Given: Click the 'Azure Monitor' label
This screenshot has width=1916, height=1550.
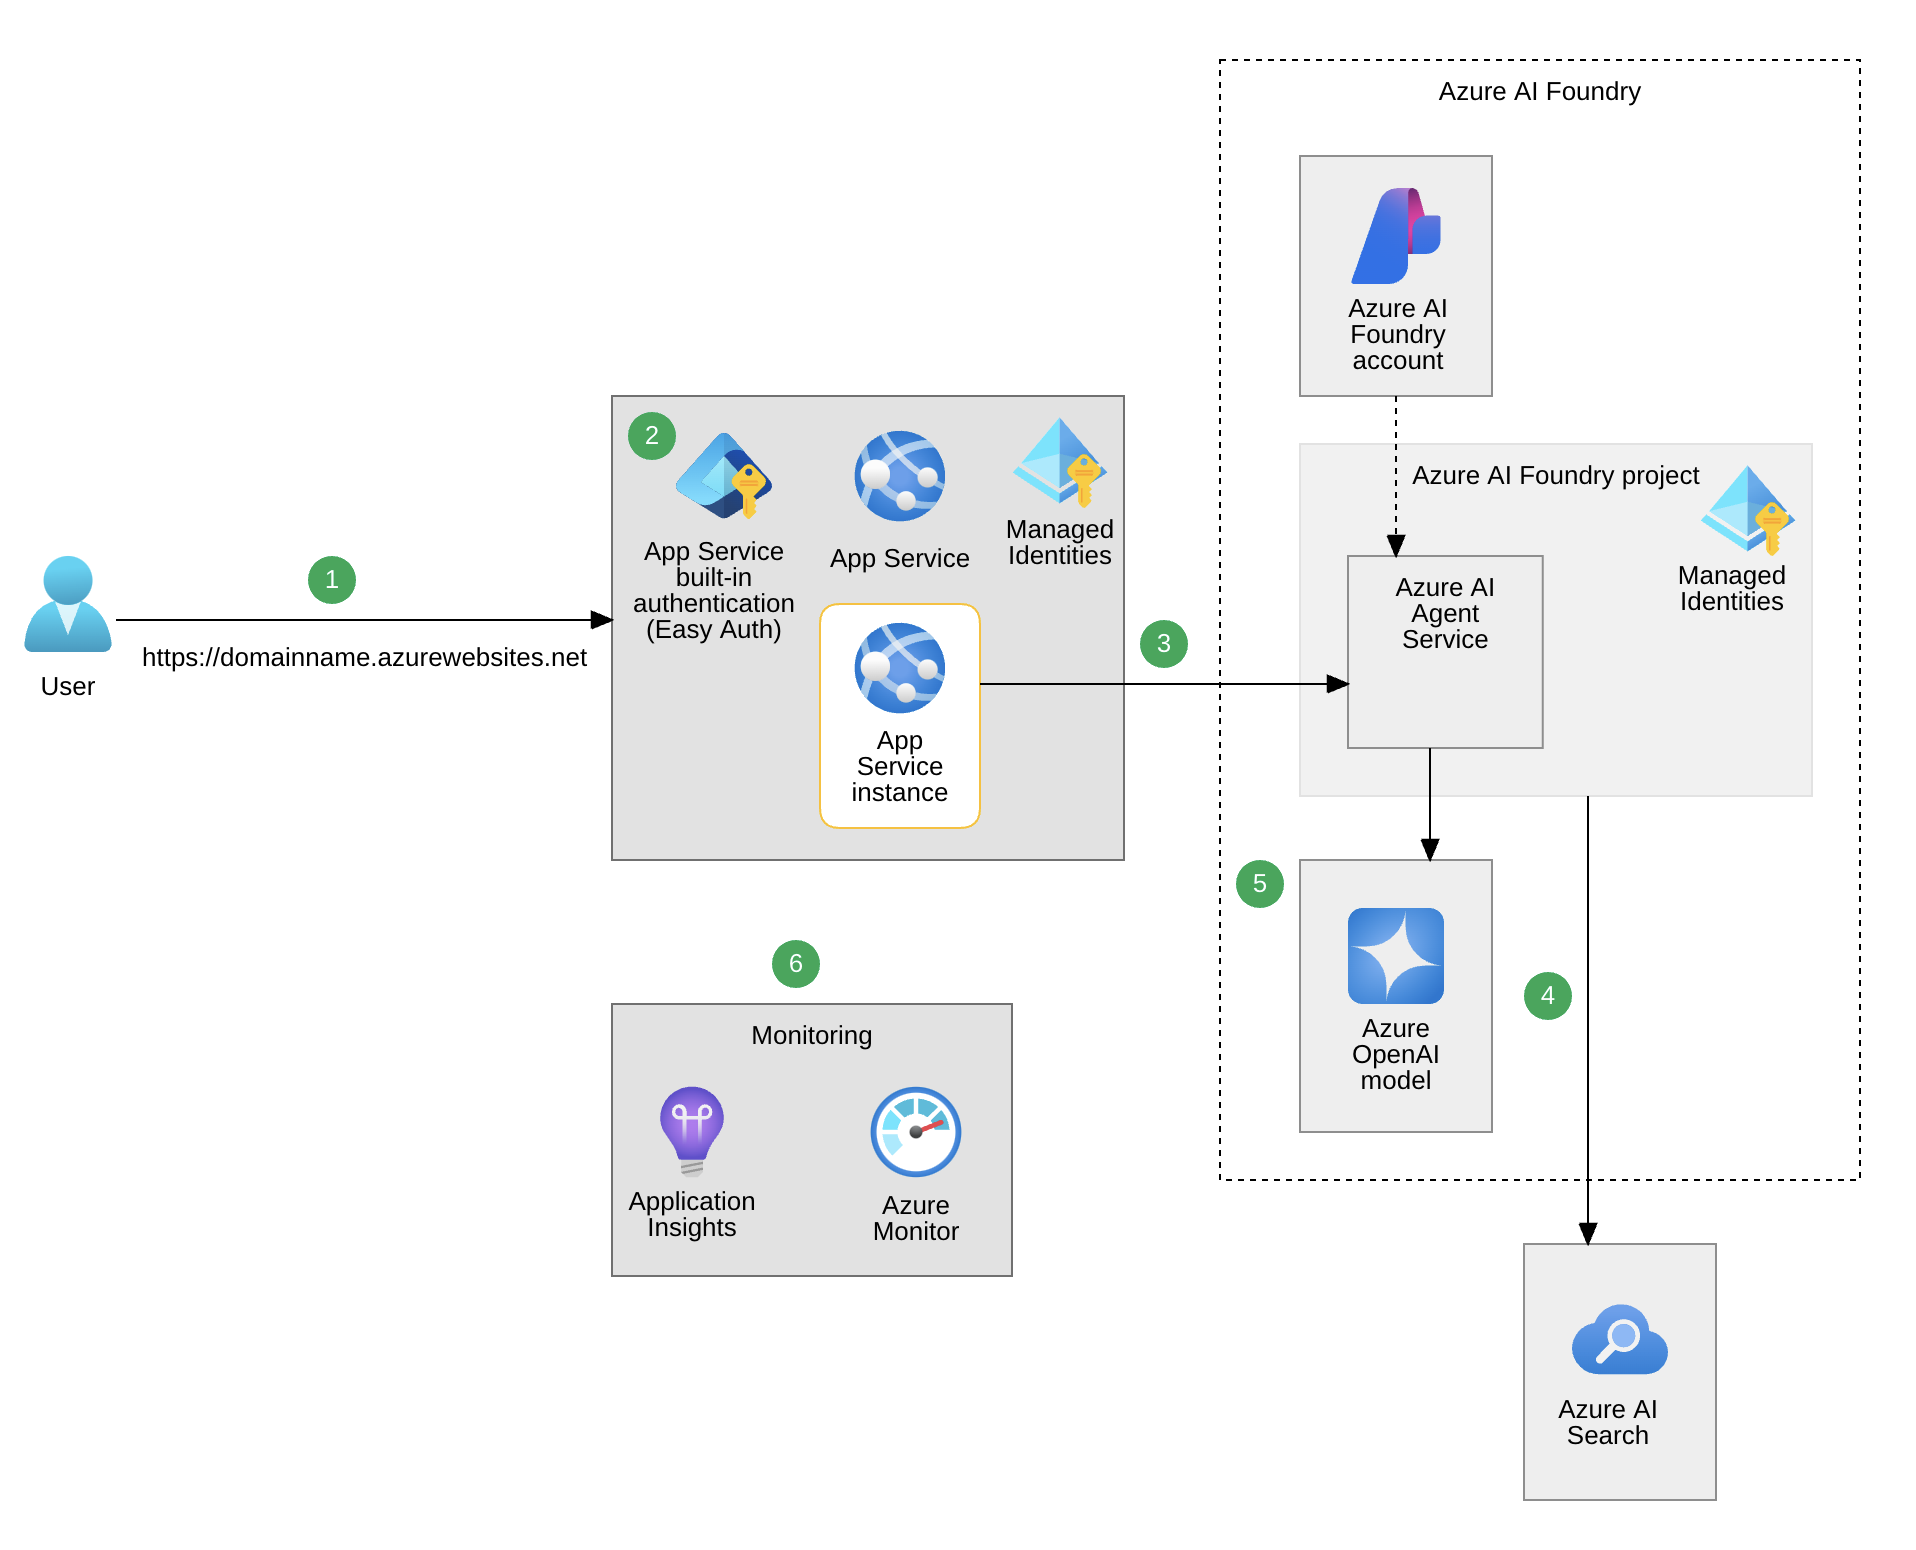Looking at the screenshot, I should pyautogui.click(x=916, y=1218).
